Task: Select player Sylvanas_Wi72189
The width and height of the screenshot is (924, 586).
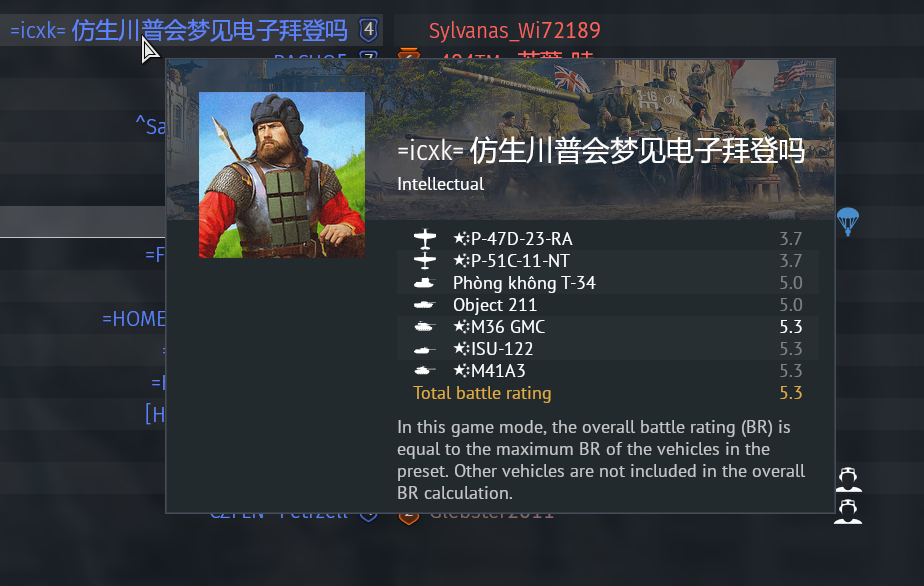Action: click(x=514, y=30)
